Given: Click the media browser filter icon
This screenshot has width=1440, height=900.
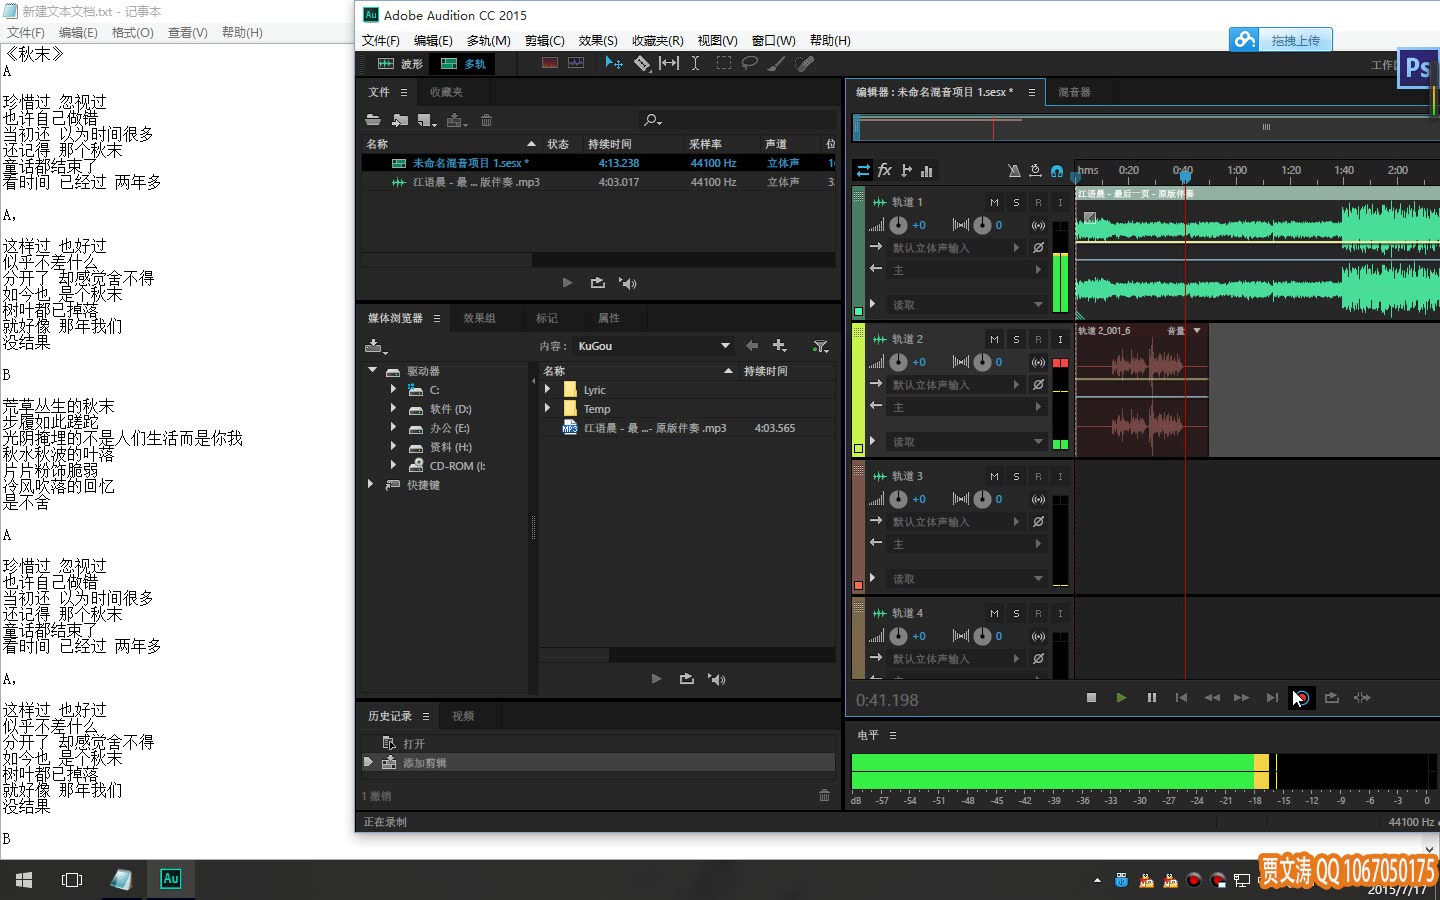Looking at the screenshot, I should (x=820, y=346).
